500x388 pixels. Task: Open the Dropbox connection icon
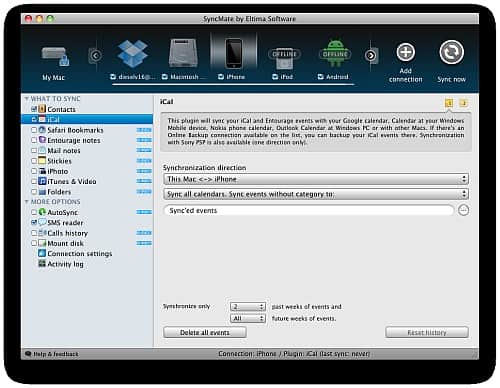point(133,54)
